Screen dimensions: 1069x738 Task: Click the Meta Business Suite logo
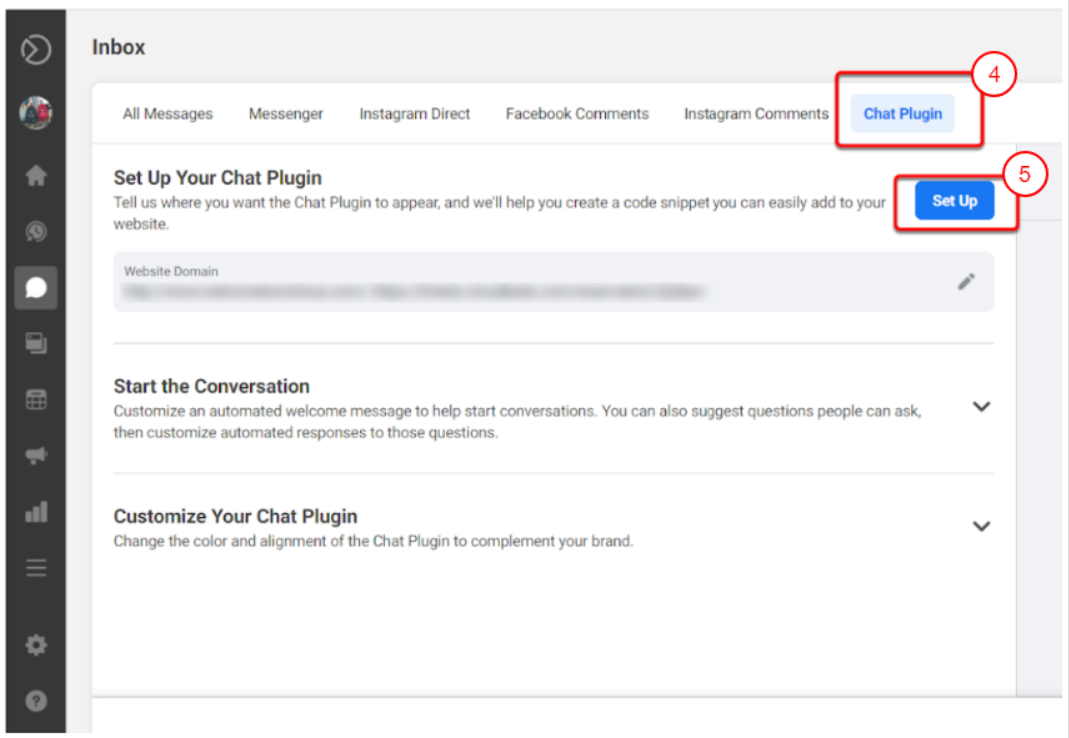click(36, 47)
